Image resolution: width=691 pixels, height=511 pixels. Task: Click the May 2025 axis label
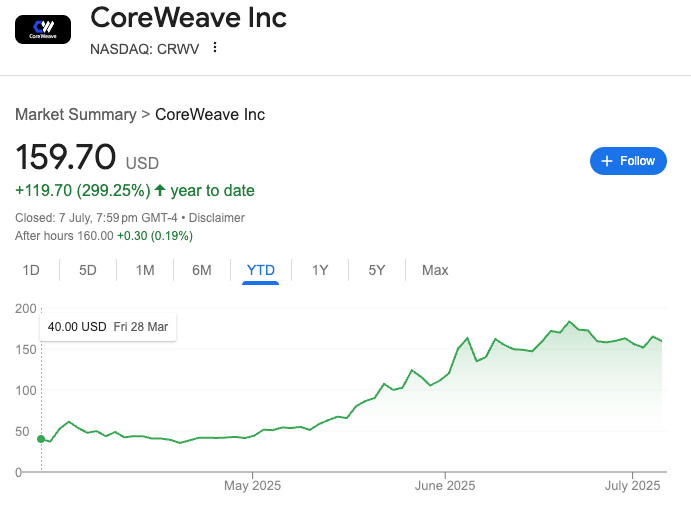252,486
